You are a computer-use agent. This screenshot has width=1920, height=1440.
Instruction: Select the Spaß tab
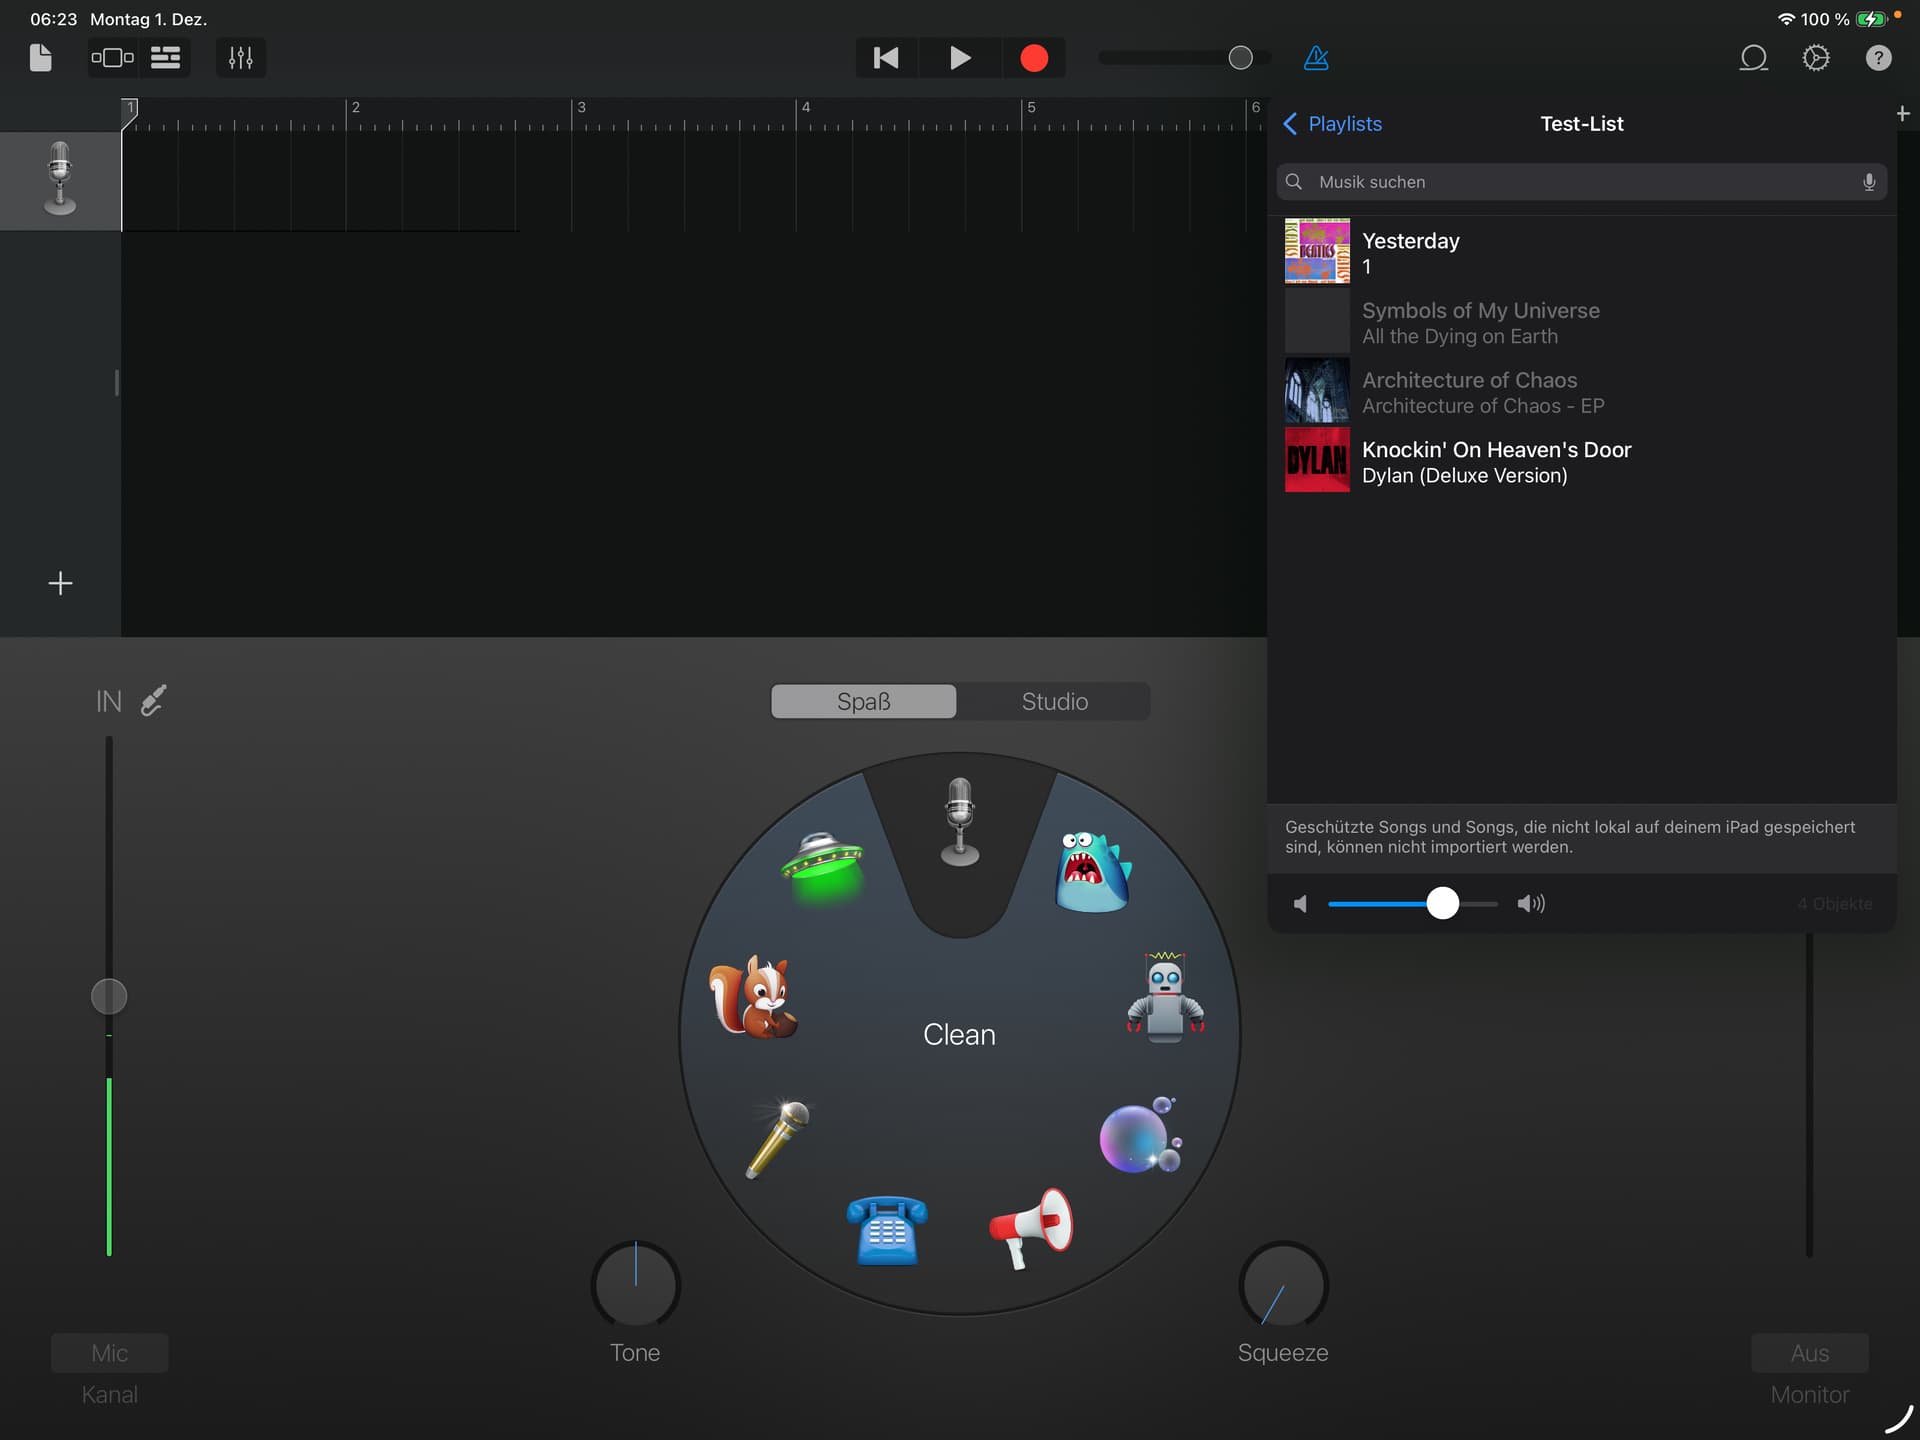[x=863, y=702]
